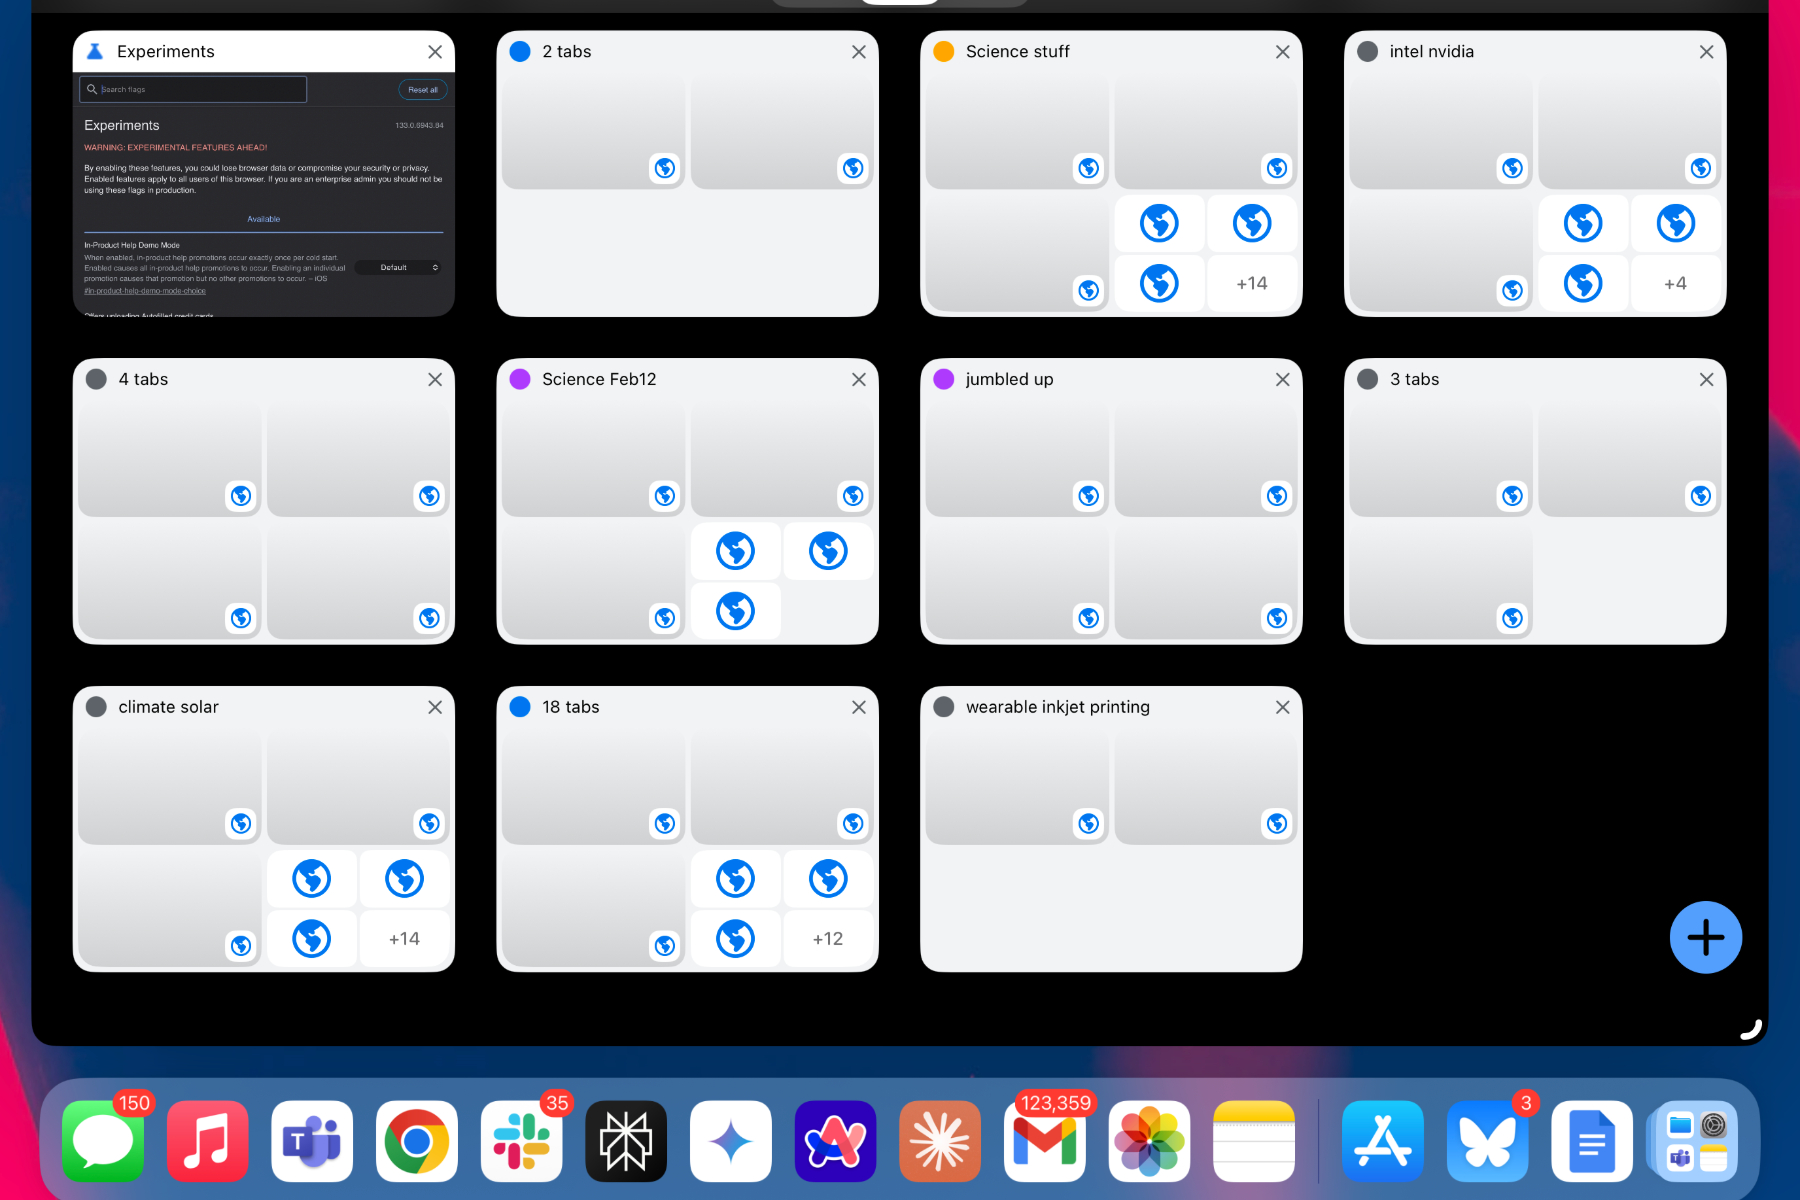This screenshot has width=1800, height=1200.
Task: Click the Search flags input field
Action: pos(195,90)
